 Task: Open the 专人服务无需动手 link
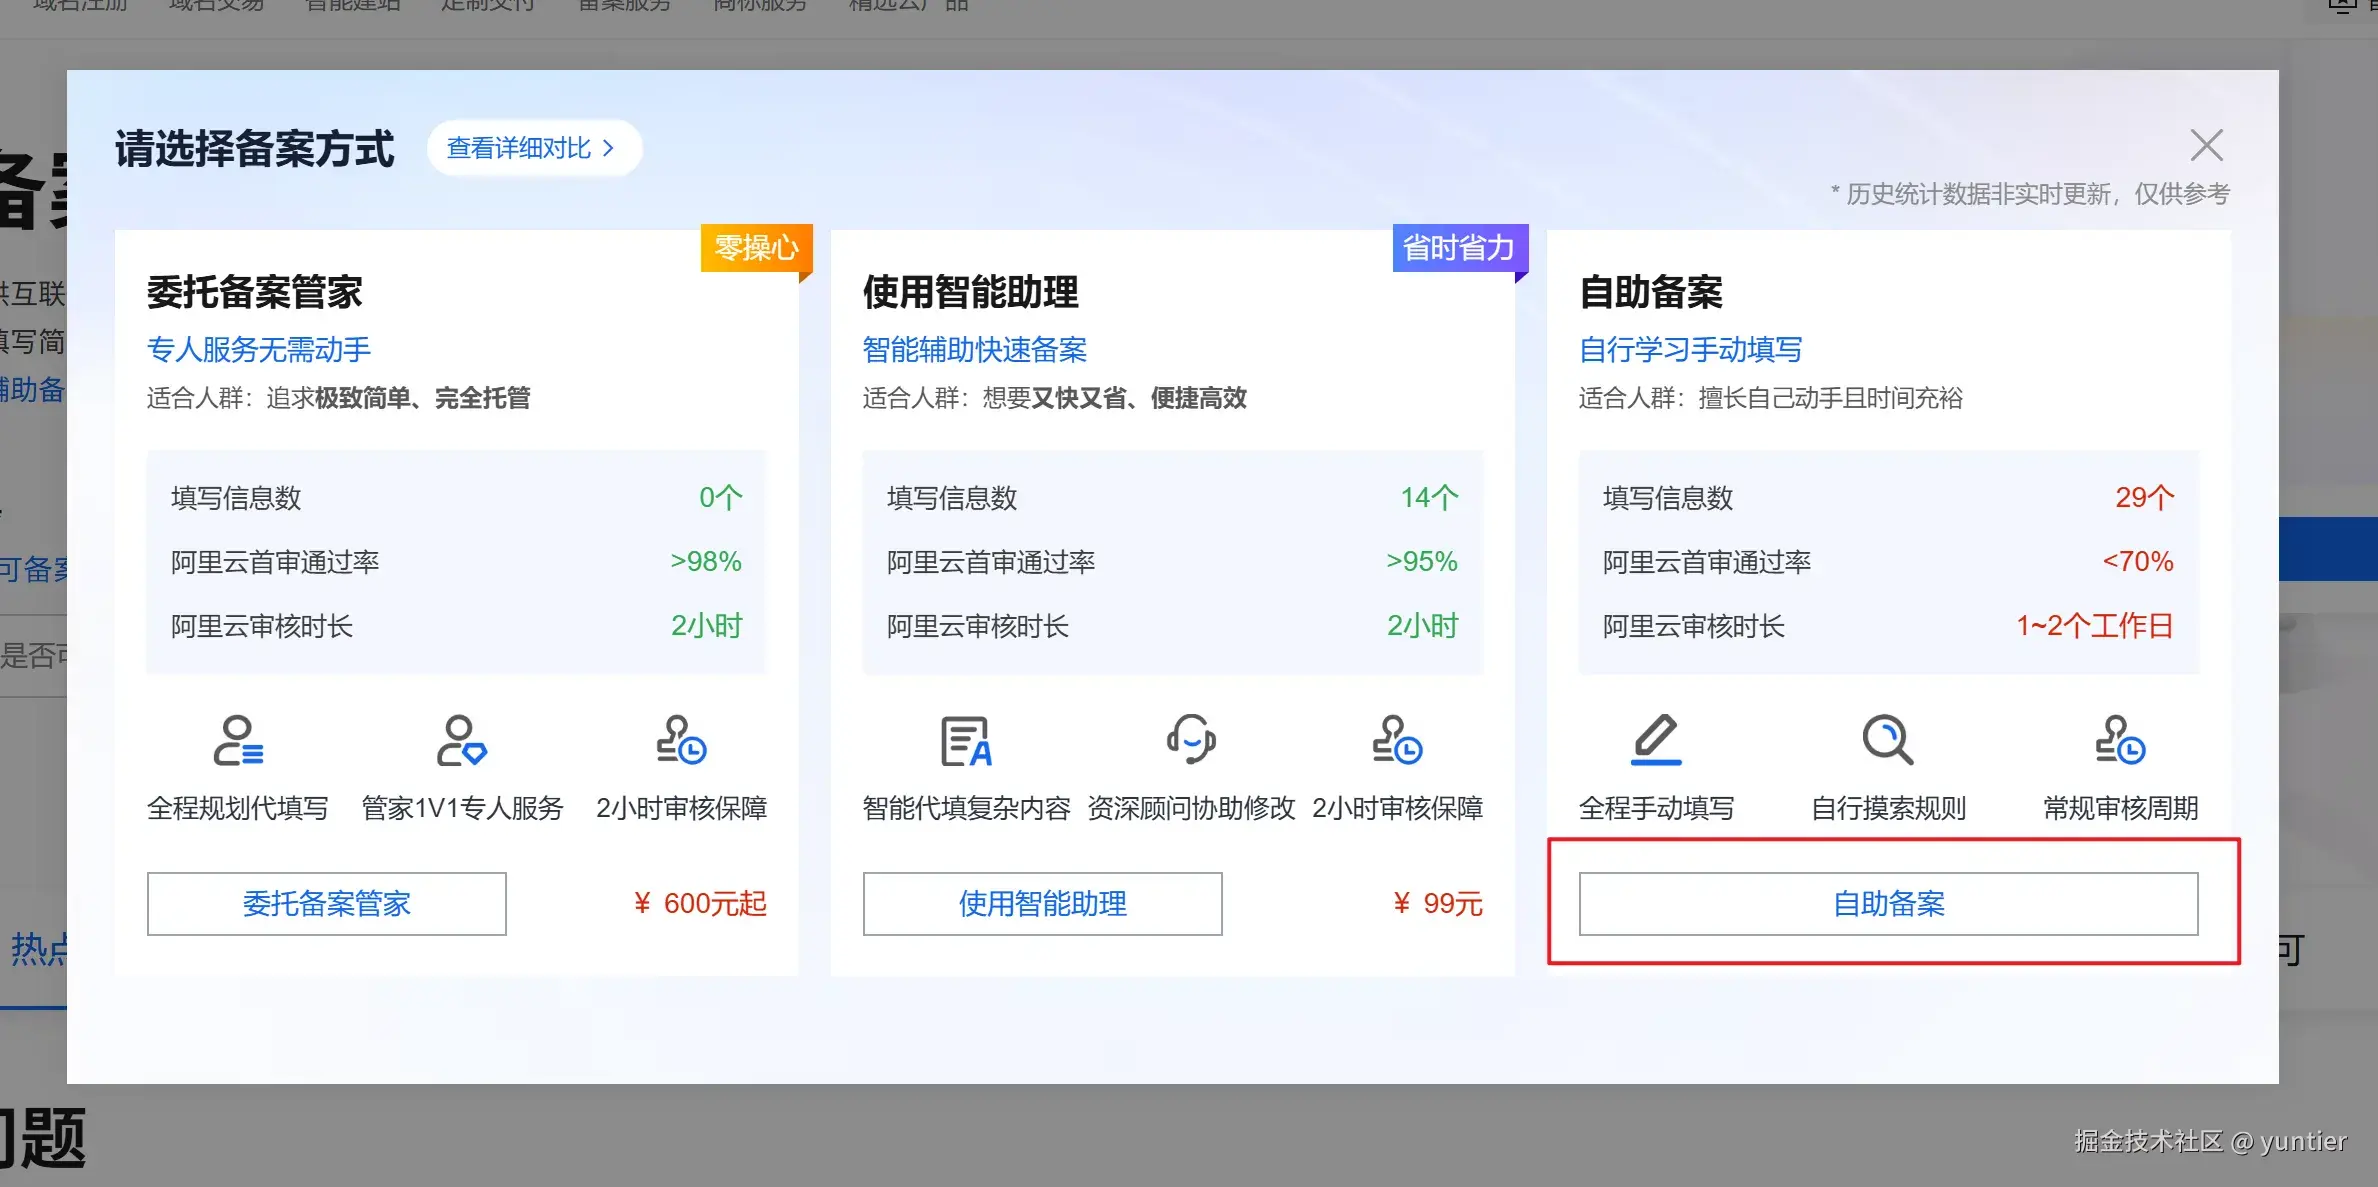[258, 349]
